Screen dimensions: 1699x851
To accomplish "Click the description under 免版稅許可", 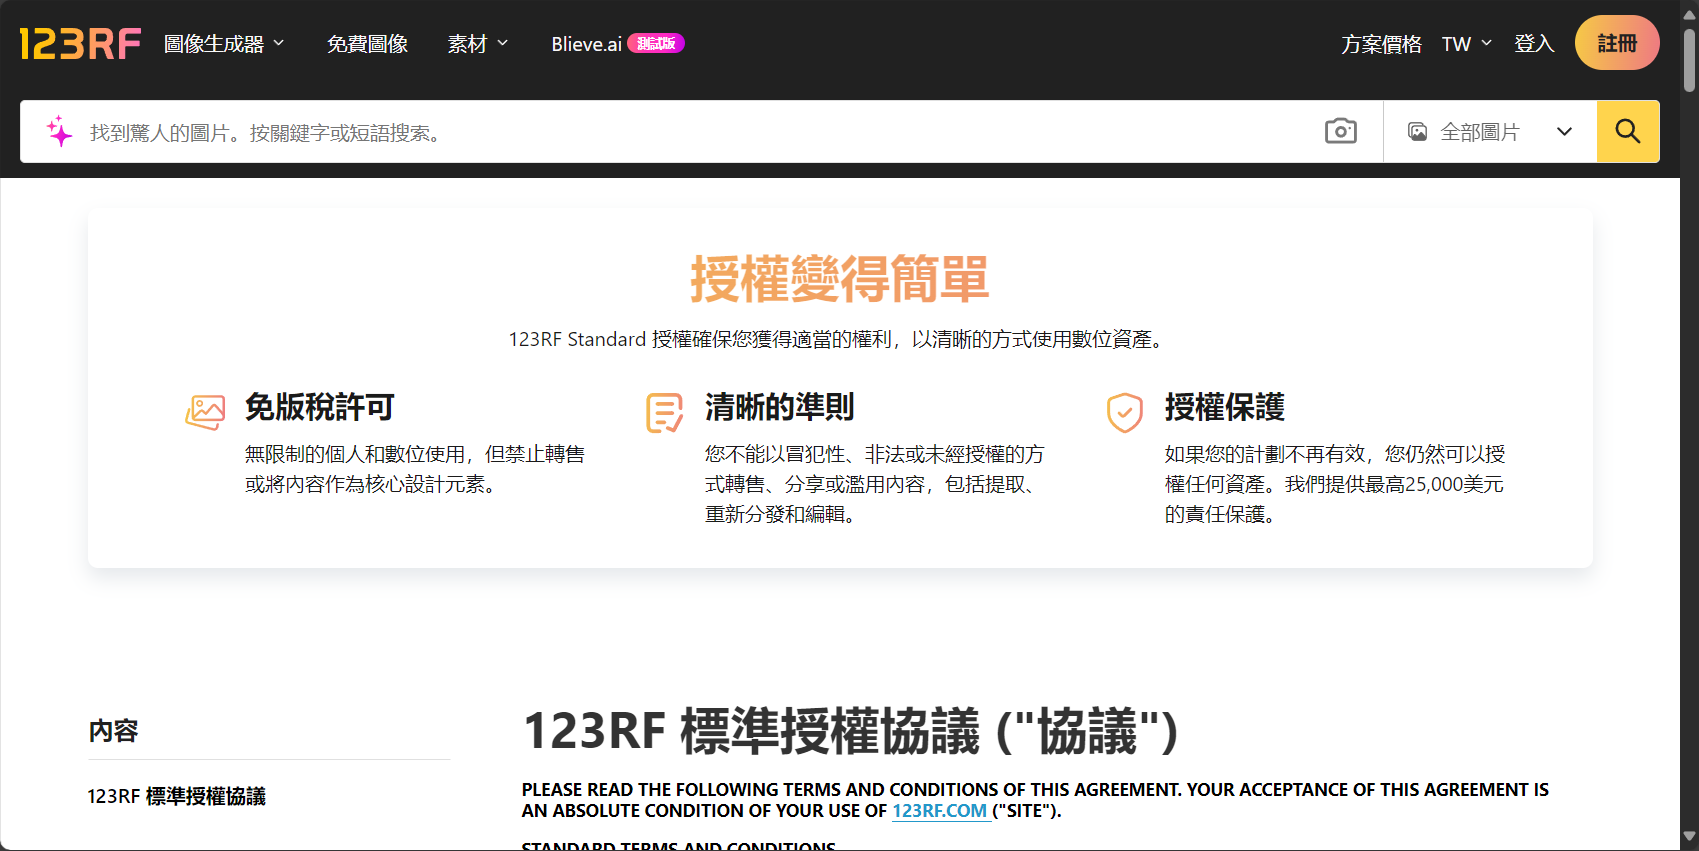I will pyautogui.click(x=415, y=469).
